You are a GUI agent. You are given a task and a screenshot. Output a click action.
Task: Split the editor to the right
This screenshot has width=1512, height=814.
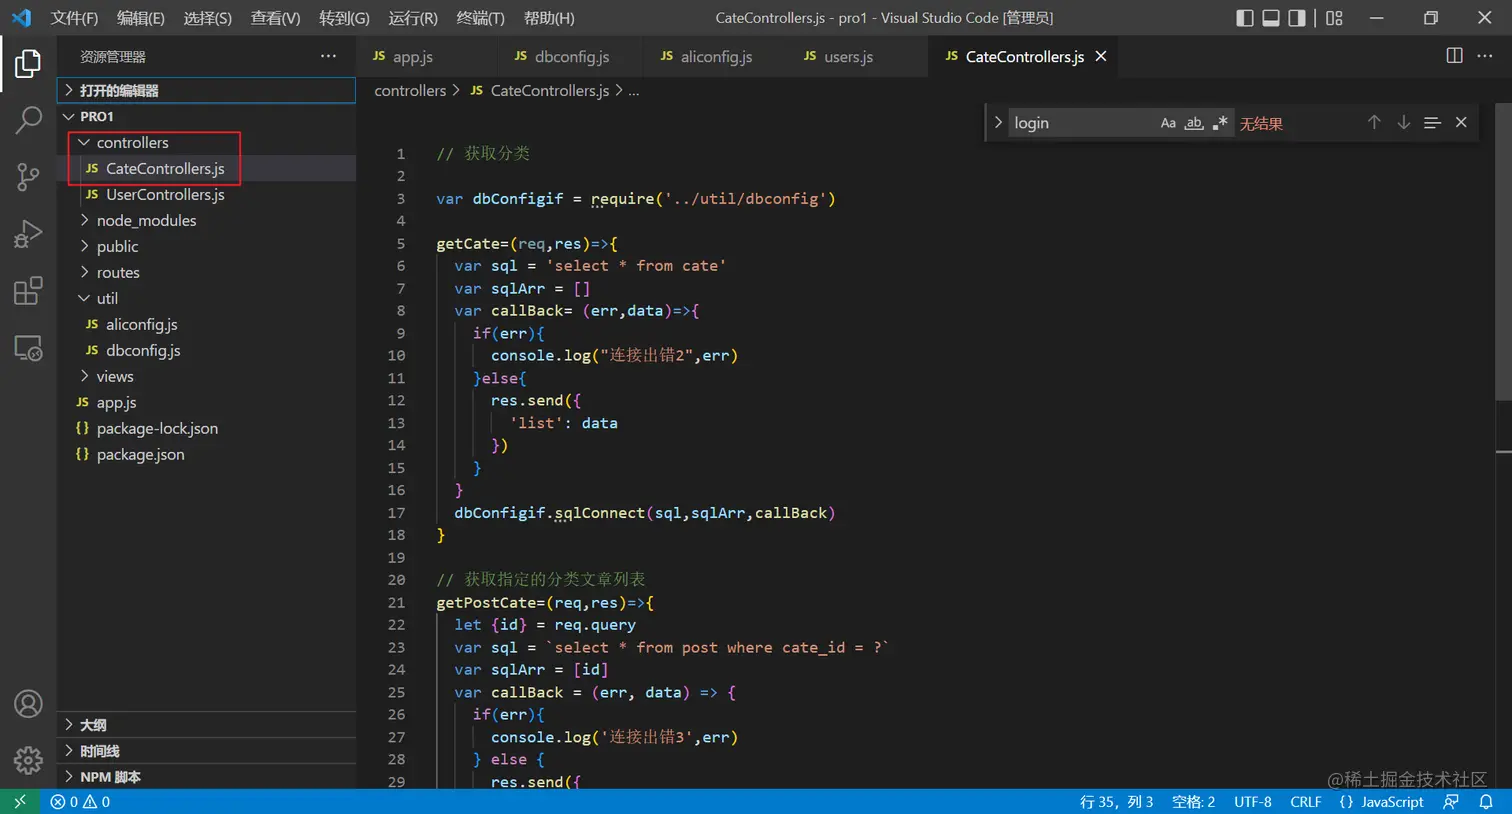(x=1455, y=56)
